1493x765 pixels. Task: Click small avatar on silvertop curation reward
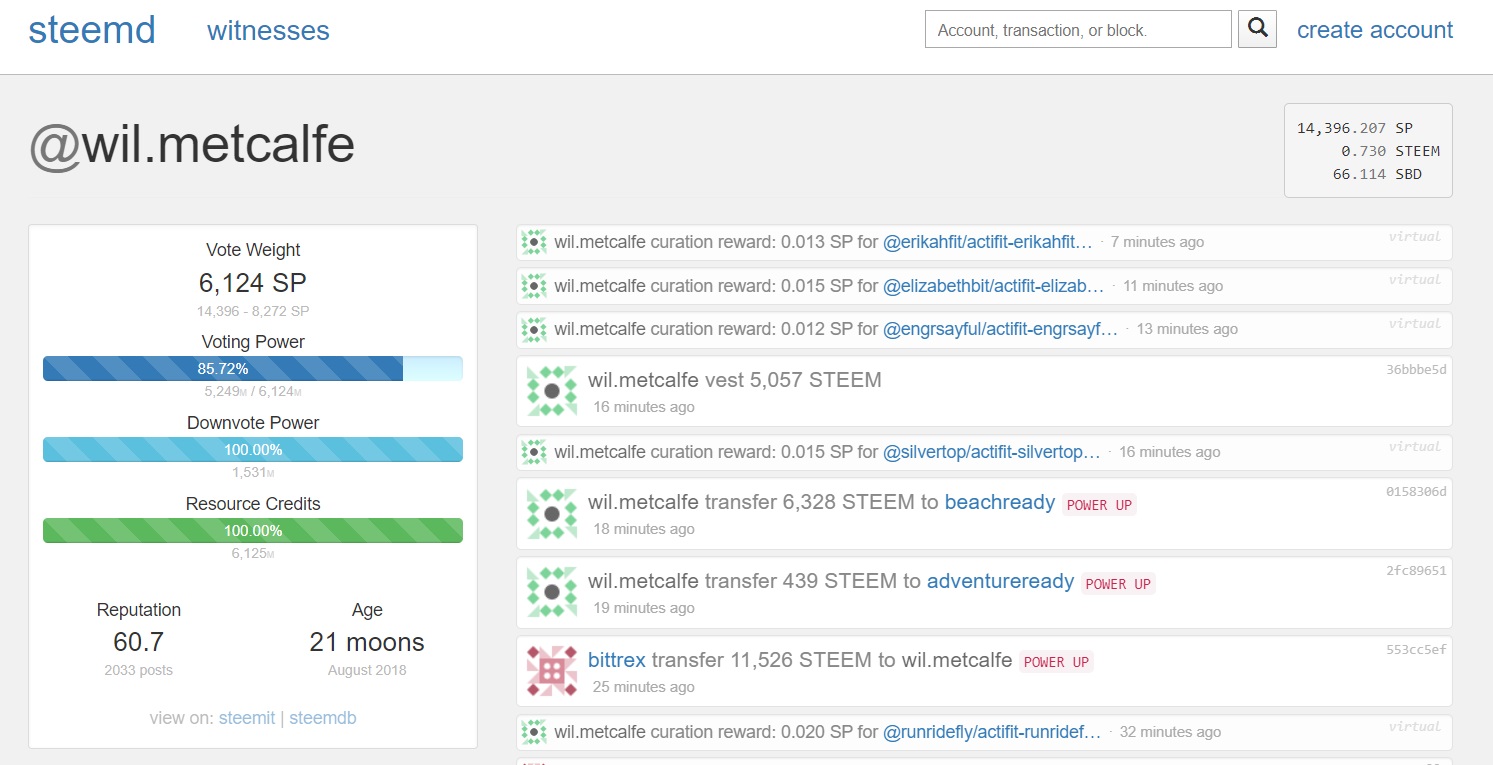534,452
